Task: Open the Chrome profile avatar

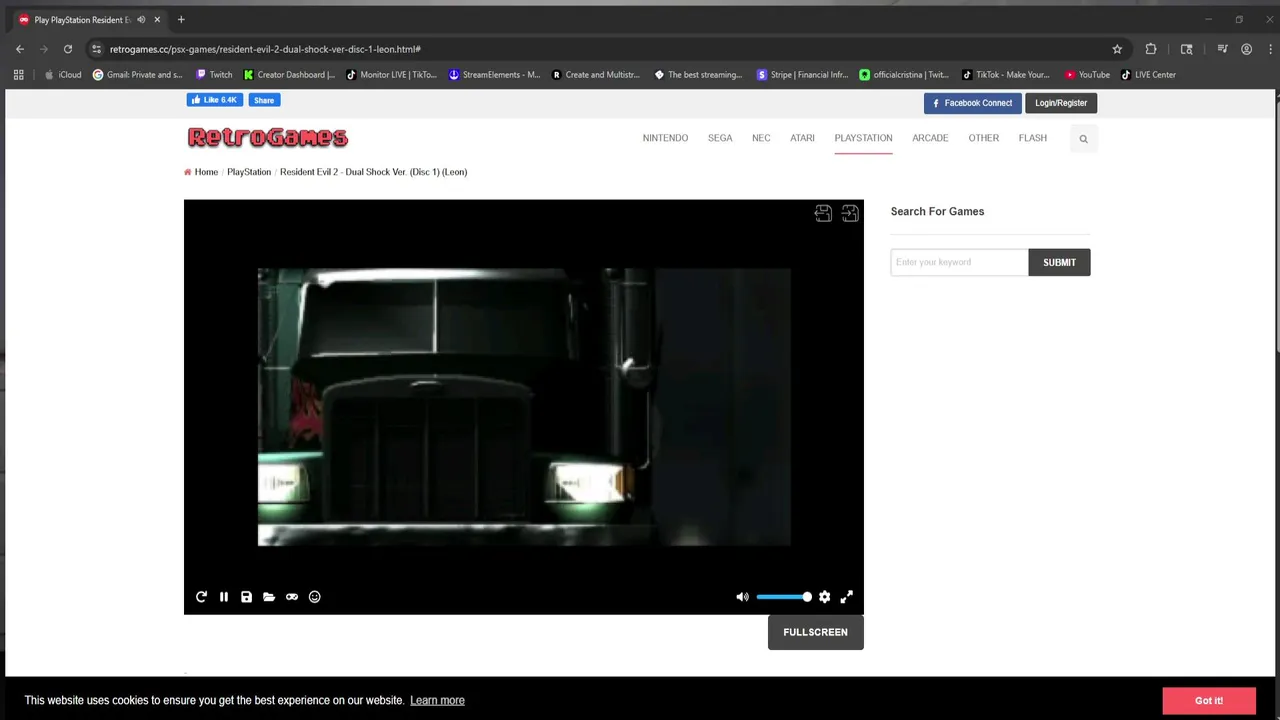Action: [1246, 49]
